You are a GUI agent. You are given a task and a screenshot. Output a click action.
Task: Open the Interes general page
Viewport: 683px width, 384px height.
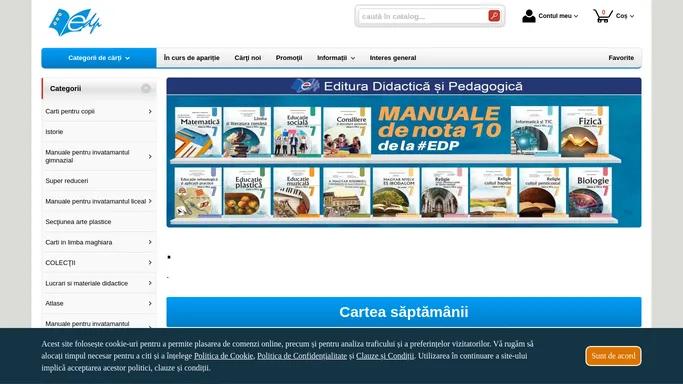pyautogui.click(x=393, y=58)
